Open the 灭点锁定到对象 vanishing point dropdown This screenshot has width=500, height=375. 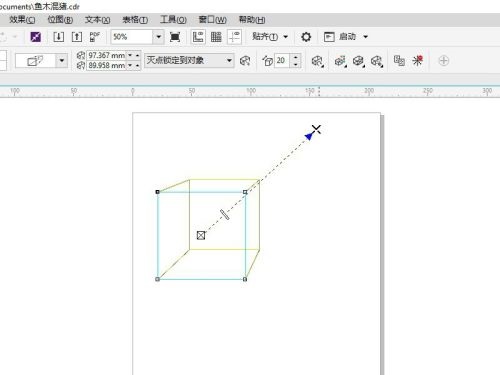click(x=189, y=61)
